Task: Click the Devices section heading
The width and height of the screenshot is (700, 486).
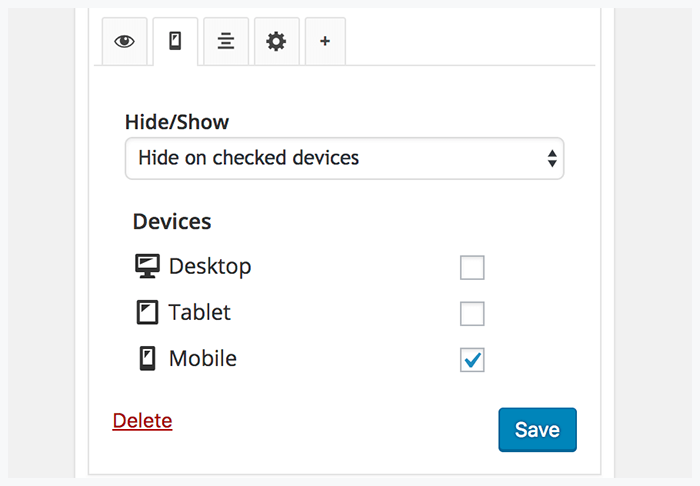Action: click(172, 221)
